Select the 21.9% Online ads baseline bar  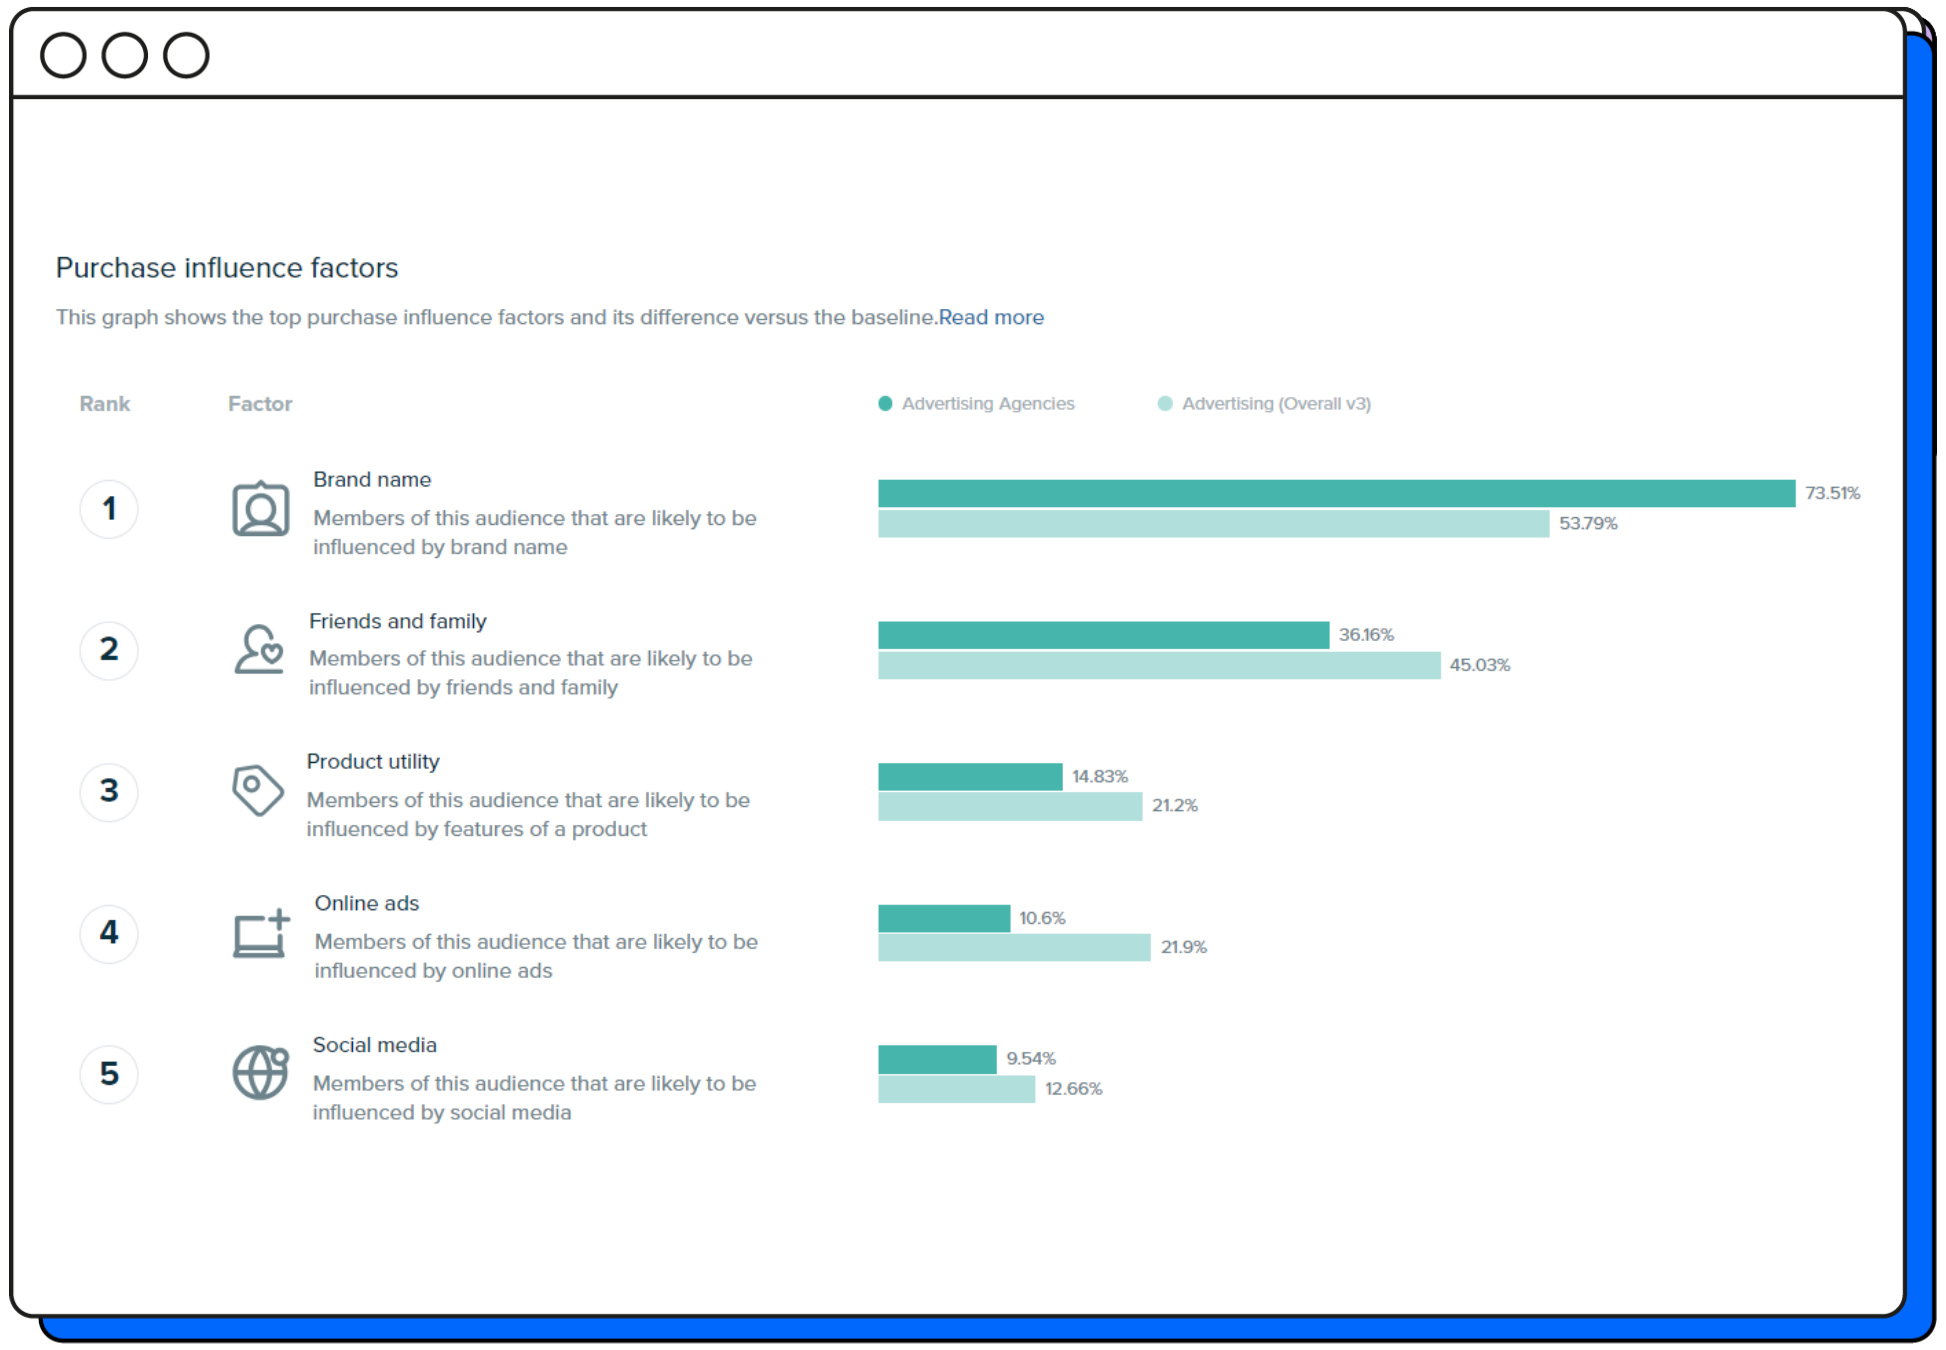point(1013,947)
